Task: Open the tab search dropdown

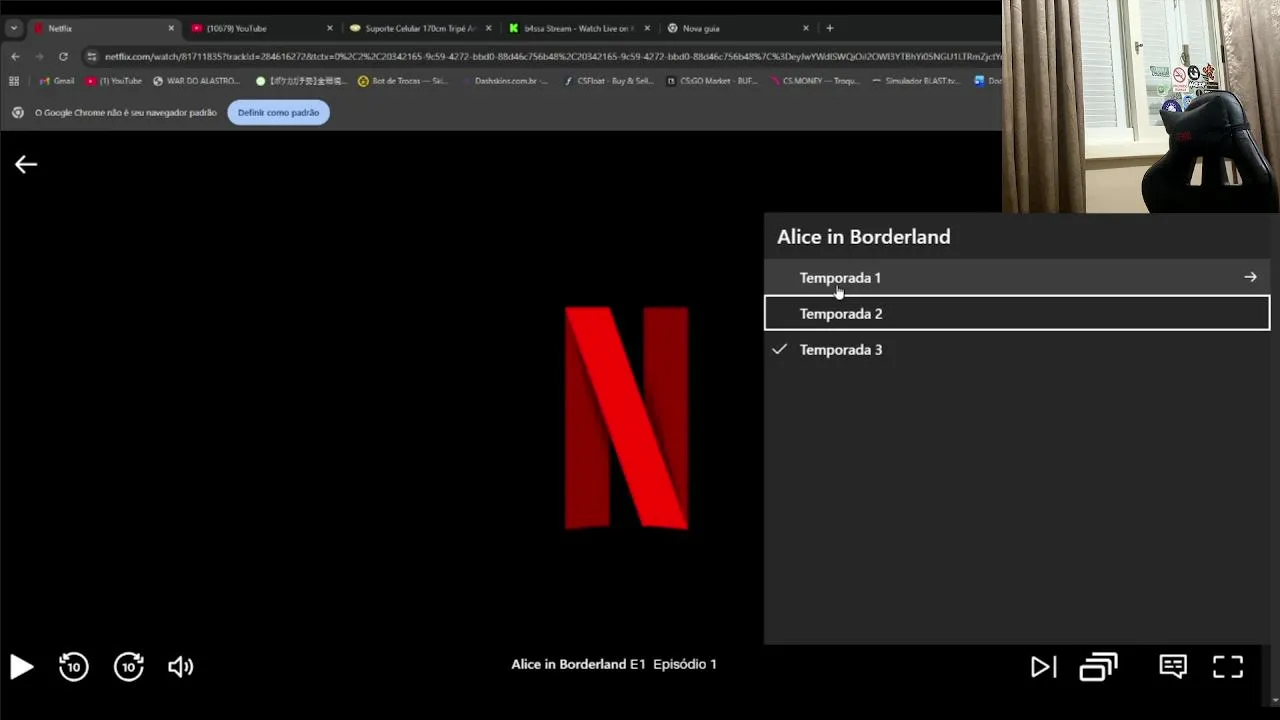Action: (x=13, y=28)
